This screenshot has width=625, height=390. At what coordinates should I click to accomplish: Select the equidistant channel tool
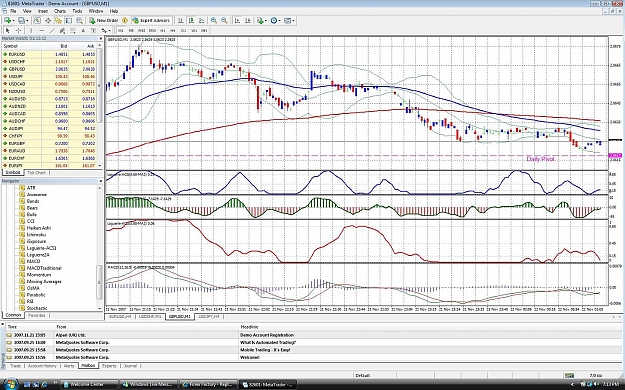(x=62, y=30)
